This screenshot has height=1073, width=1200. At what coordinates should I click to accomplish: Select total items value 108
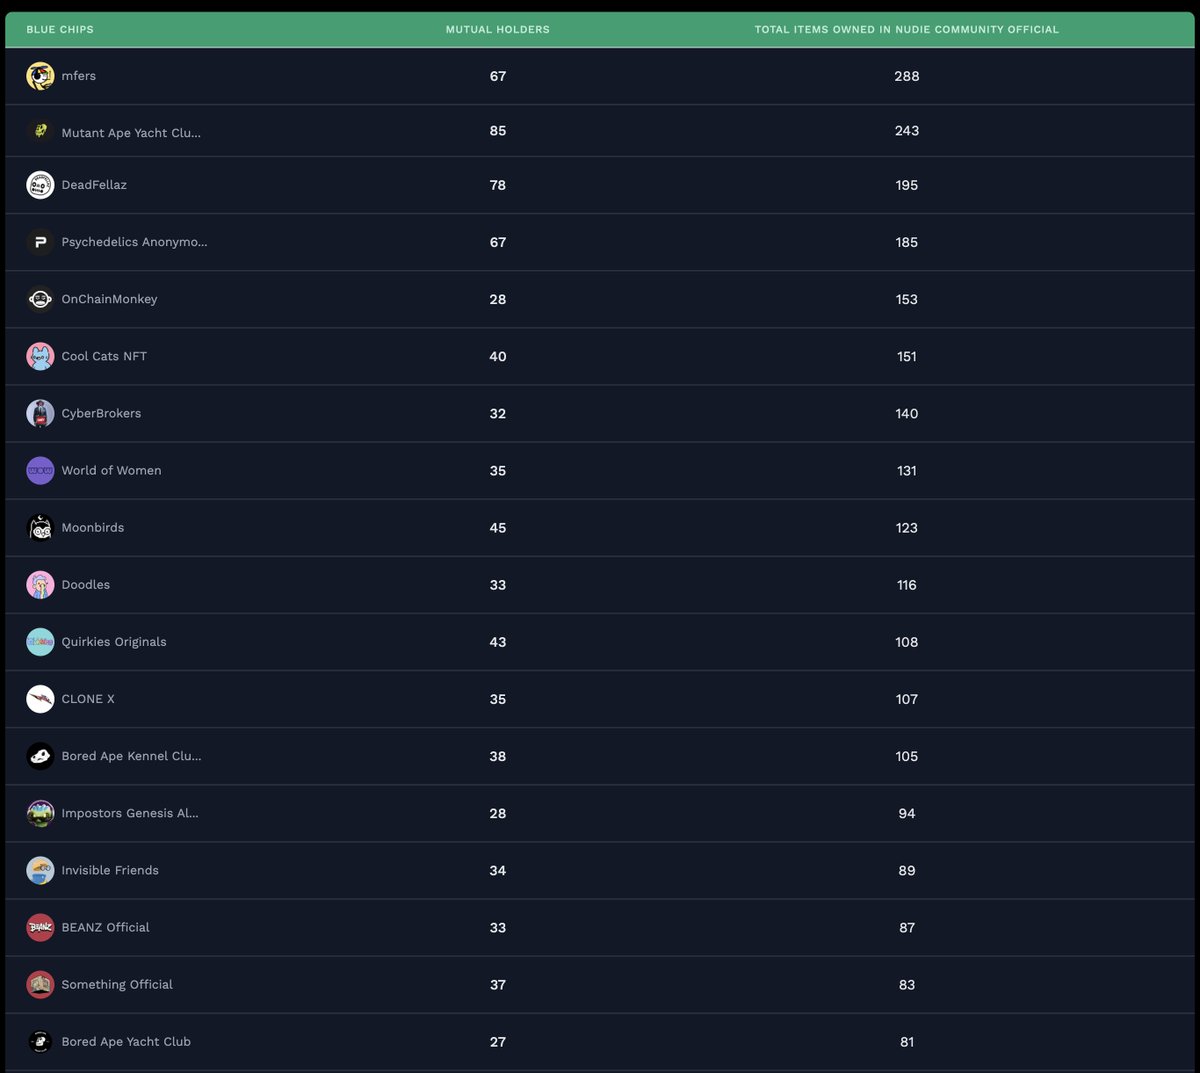pos(907,642)
